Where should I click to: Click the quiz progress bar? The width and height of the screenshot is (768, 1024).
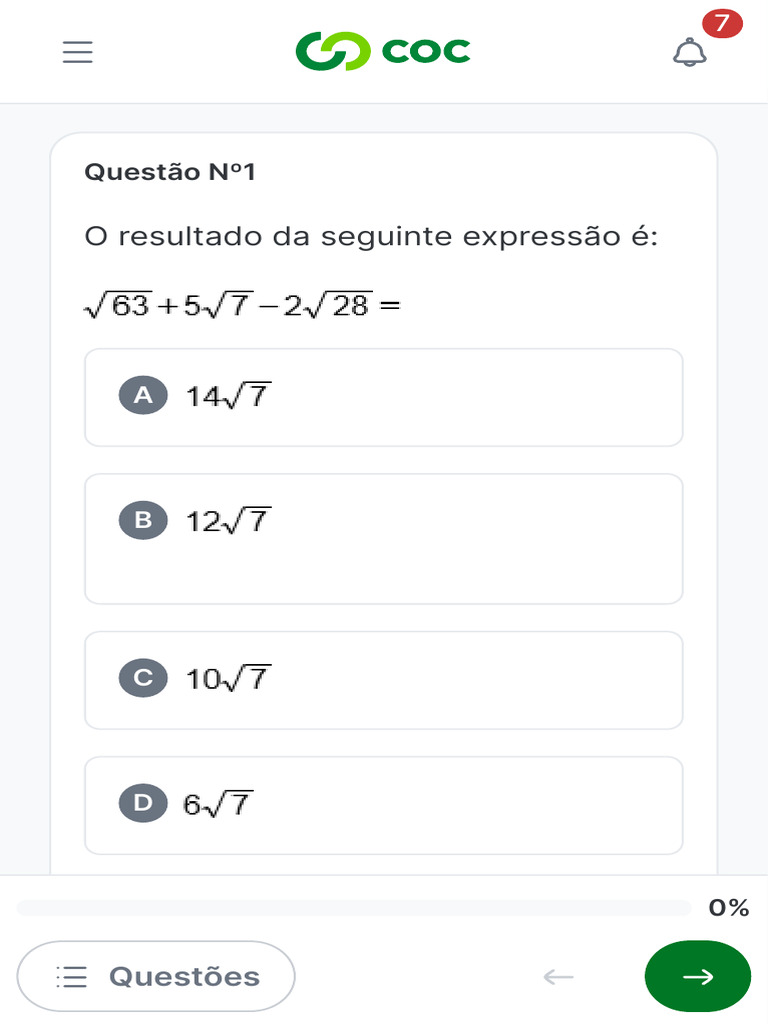click(353, 908)
